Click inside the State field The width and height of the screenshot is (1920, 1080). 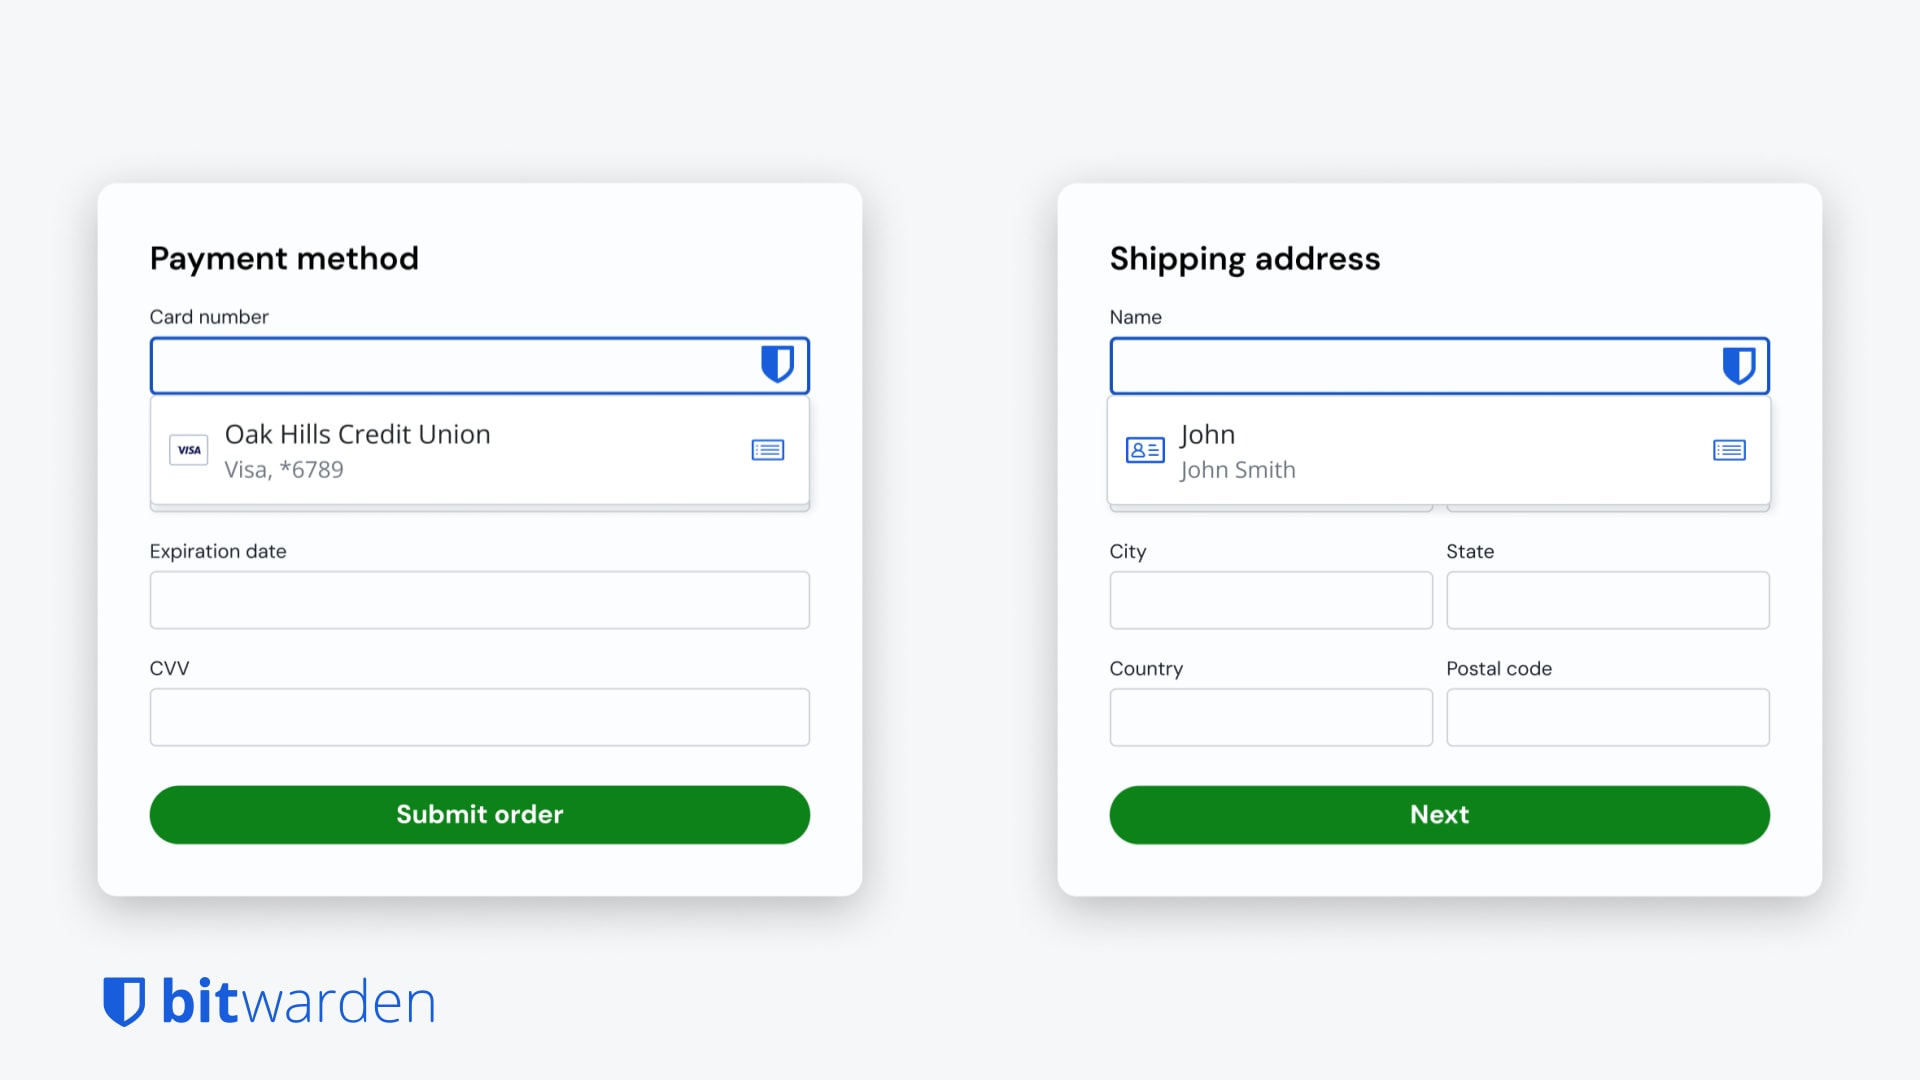pyautogui.click(x=1607, y=599)
